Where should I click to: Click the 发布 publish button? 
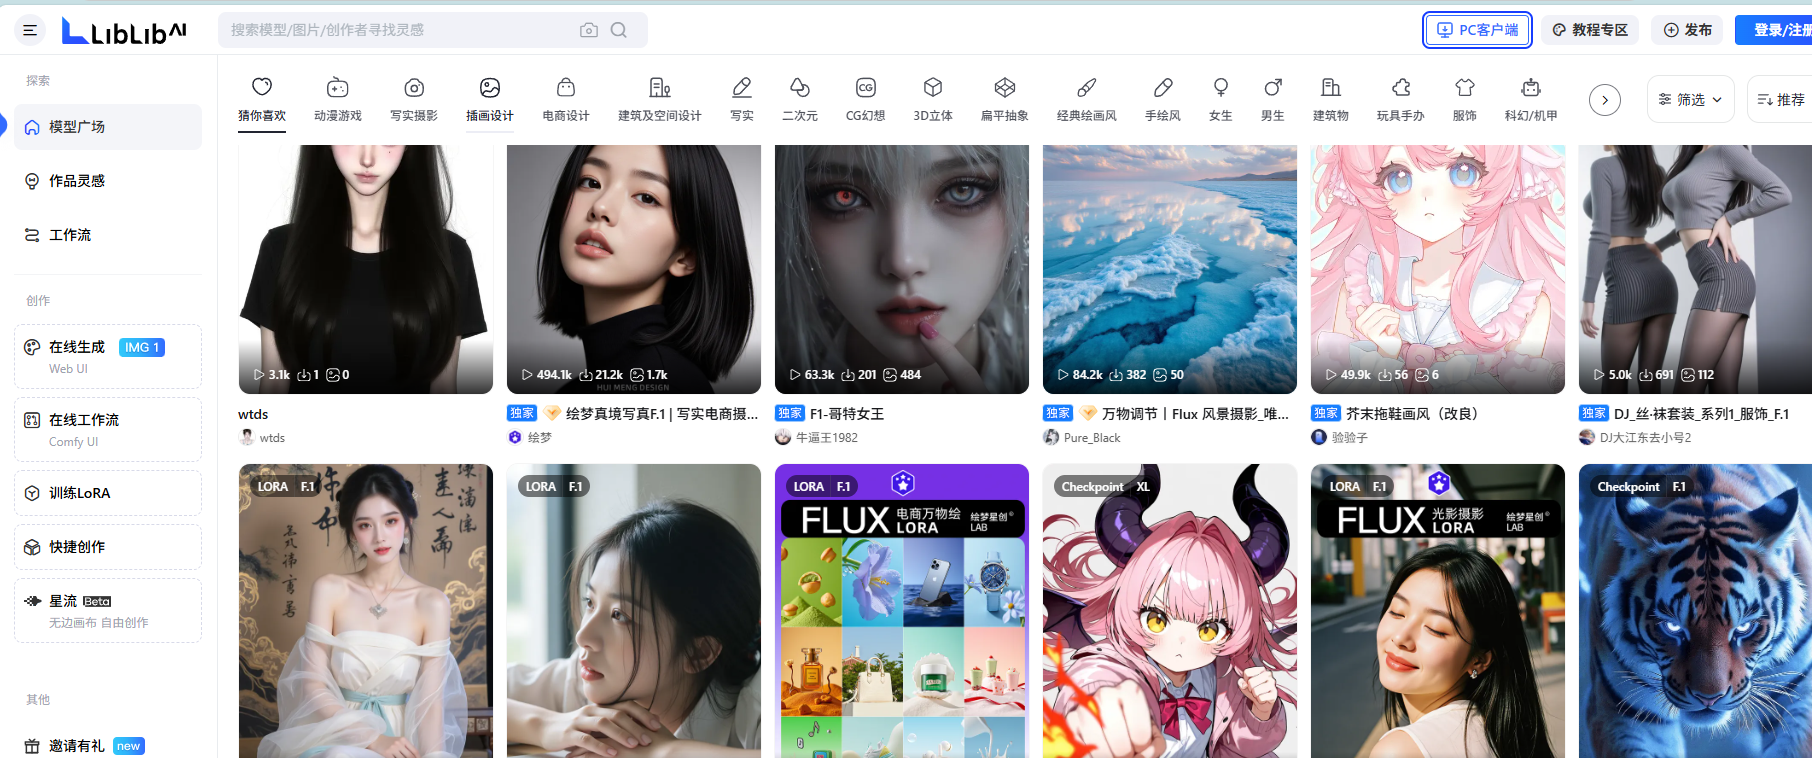click(1687, 30)
